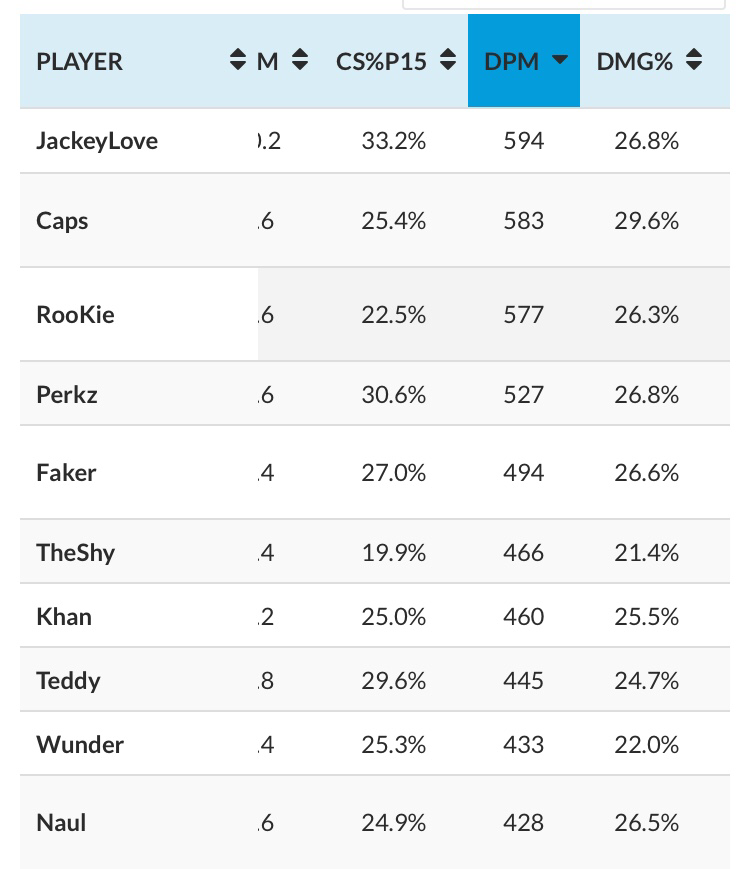The width and height of the screenshot is (750, 869).
Task: Click the CS%P15 sort arrows icon
Action: (x=448, y=59)
